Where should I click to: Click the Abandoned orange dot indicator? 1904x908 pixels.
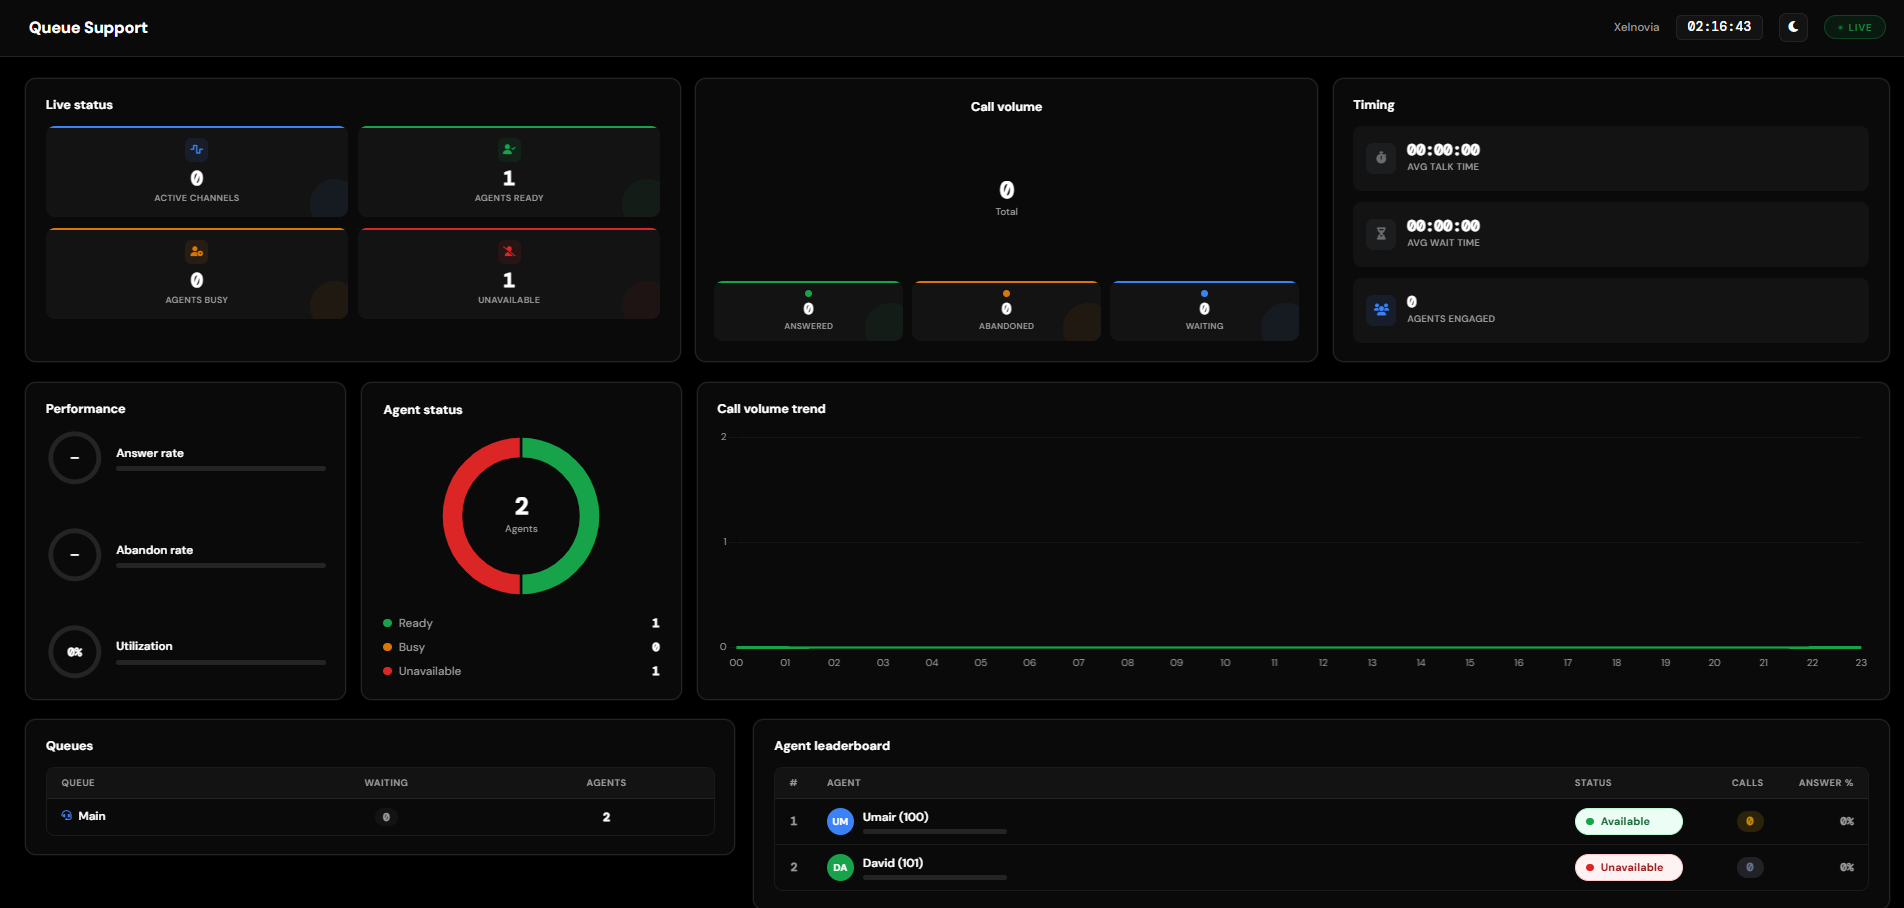coord(1006,294)
